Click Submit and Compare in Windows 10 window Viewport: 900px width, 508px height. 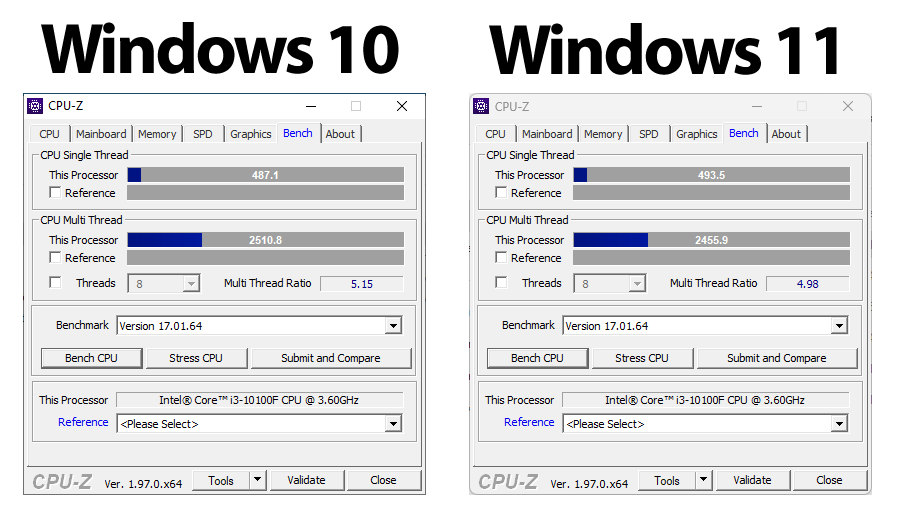(331, 358)
